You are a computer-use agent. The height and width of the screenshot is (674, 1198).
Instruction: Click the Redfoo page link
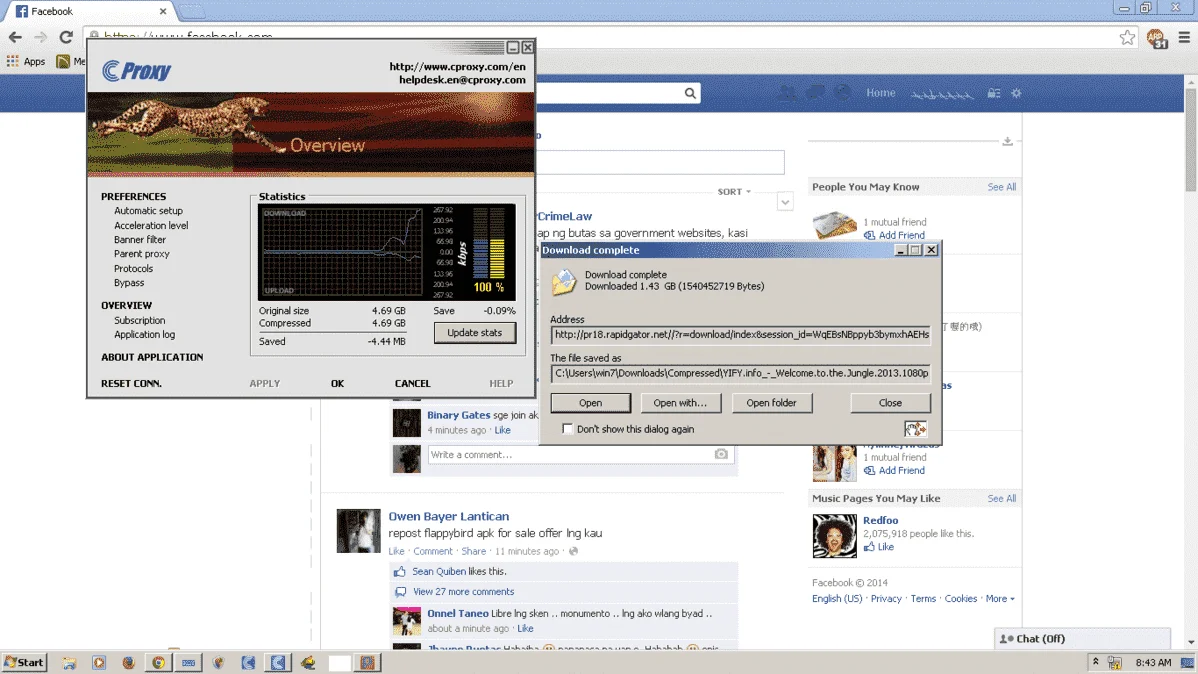tap(880, 520)
